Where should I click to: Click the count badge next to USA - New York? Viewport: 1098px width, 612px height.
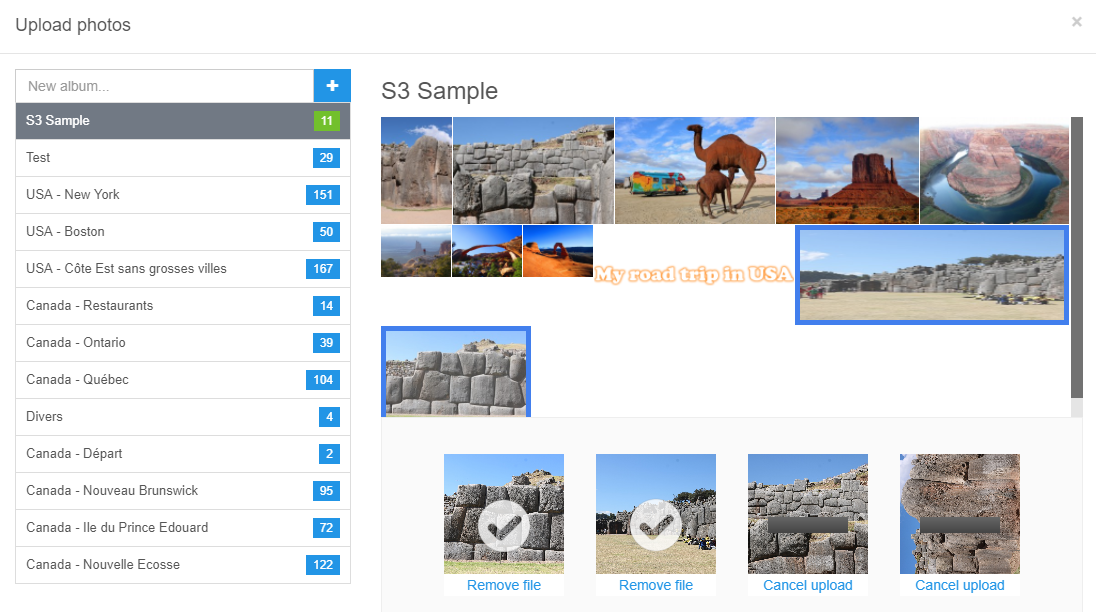coord(322,194)
